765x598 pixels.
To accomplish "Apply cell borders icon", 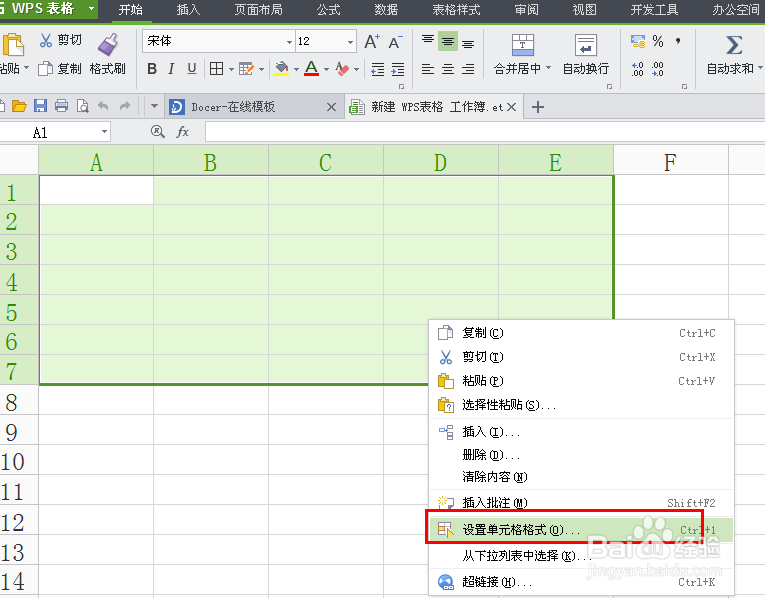I will (216, 69).
